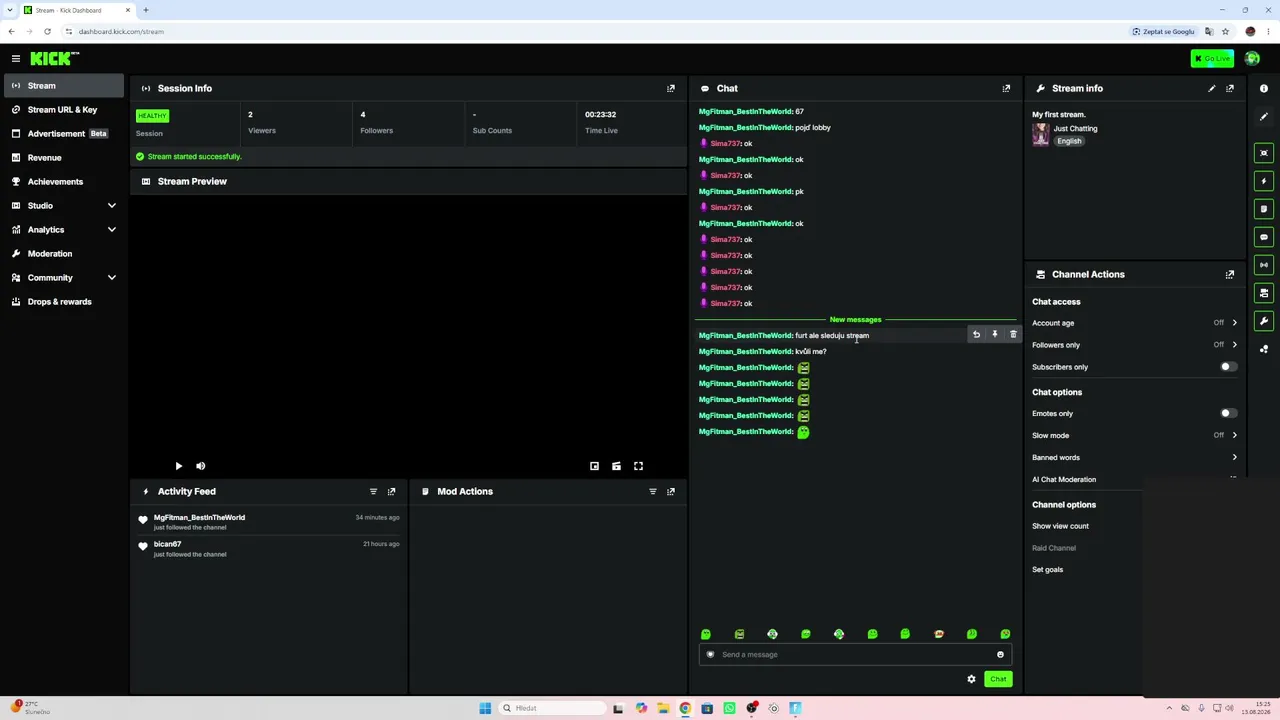This screenshot has width=1280, height=720.
Task: Open Mod Actions filter menu
Action: [x=653, y=491]
